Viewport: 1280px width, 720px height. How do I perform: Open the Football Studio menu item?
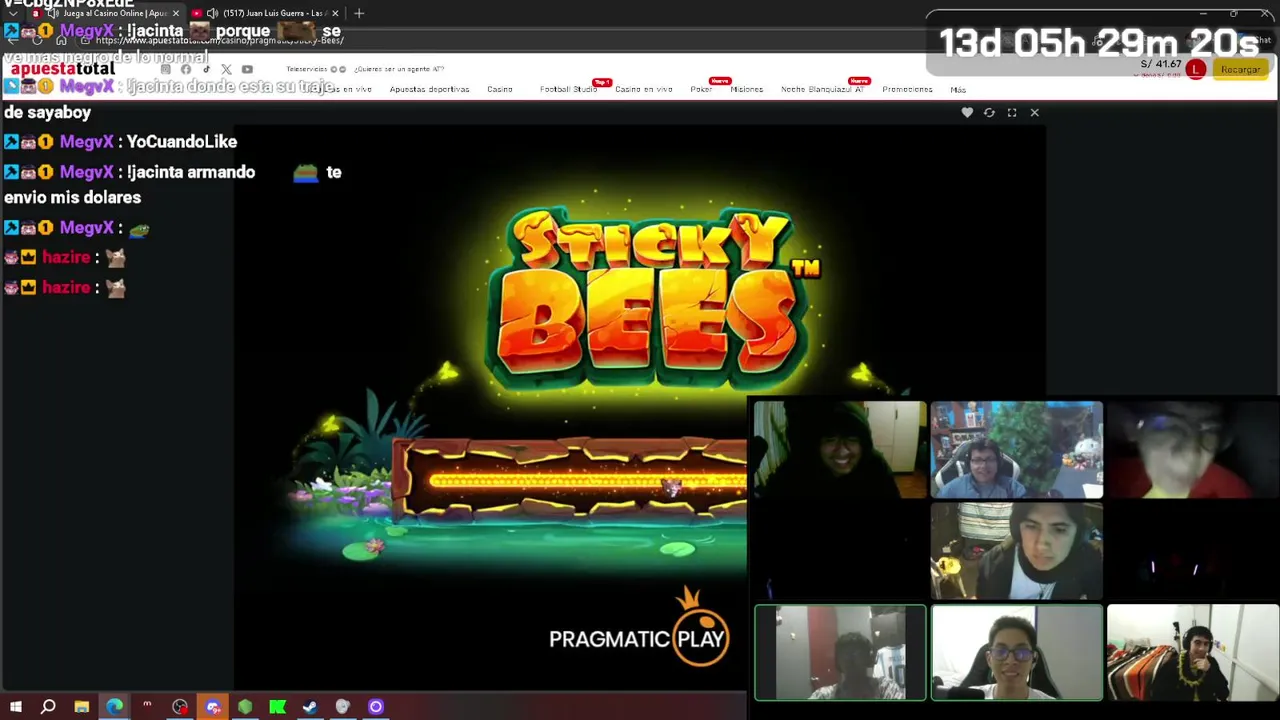click(x=568, y=89)
